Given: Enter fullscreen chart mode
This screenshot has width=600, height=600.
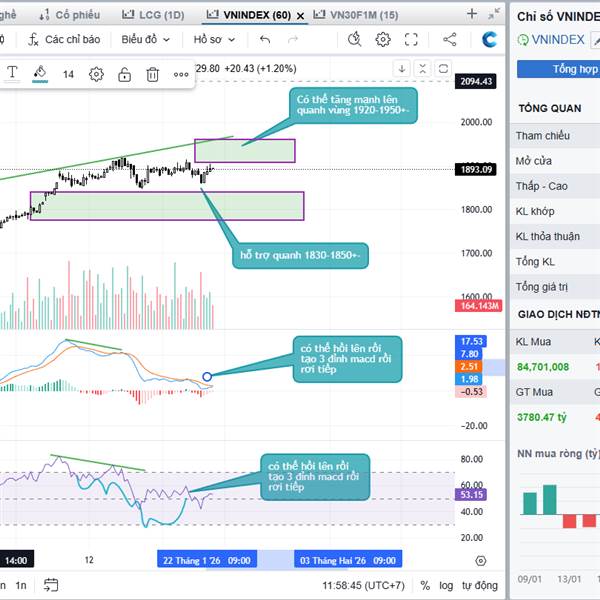Looking at the screenshot, I should (411, 39).
